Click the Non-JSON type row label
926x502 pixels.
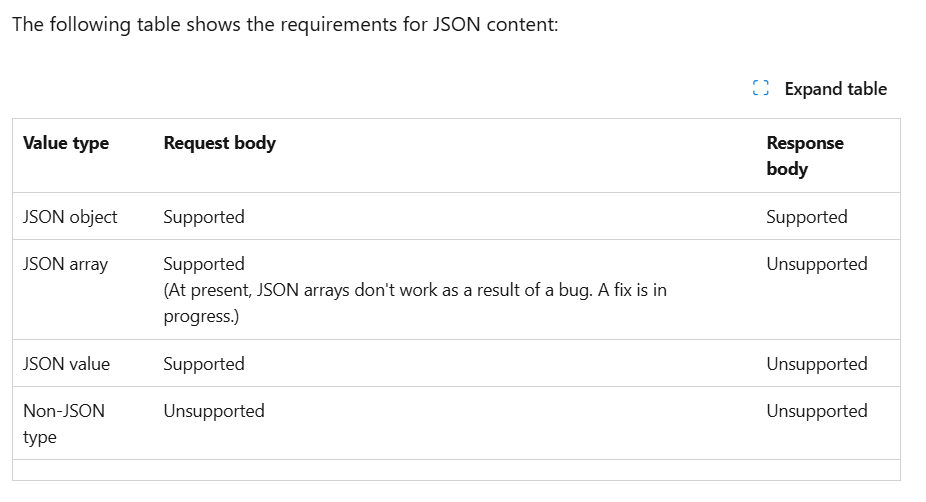(x=64, y=423)
